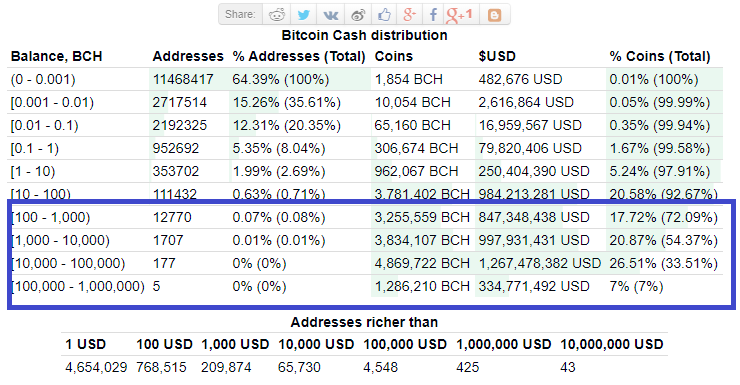This screenshot has height=385, width=740.
Task: Click the 4,548 addresses count
Action: click(x=380, y=368)
